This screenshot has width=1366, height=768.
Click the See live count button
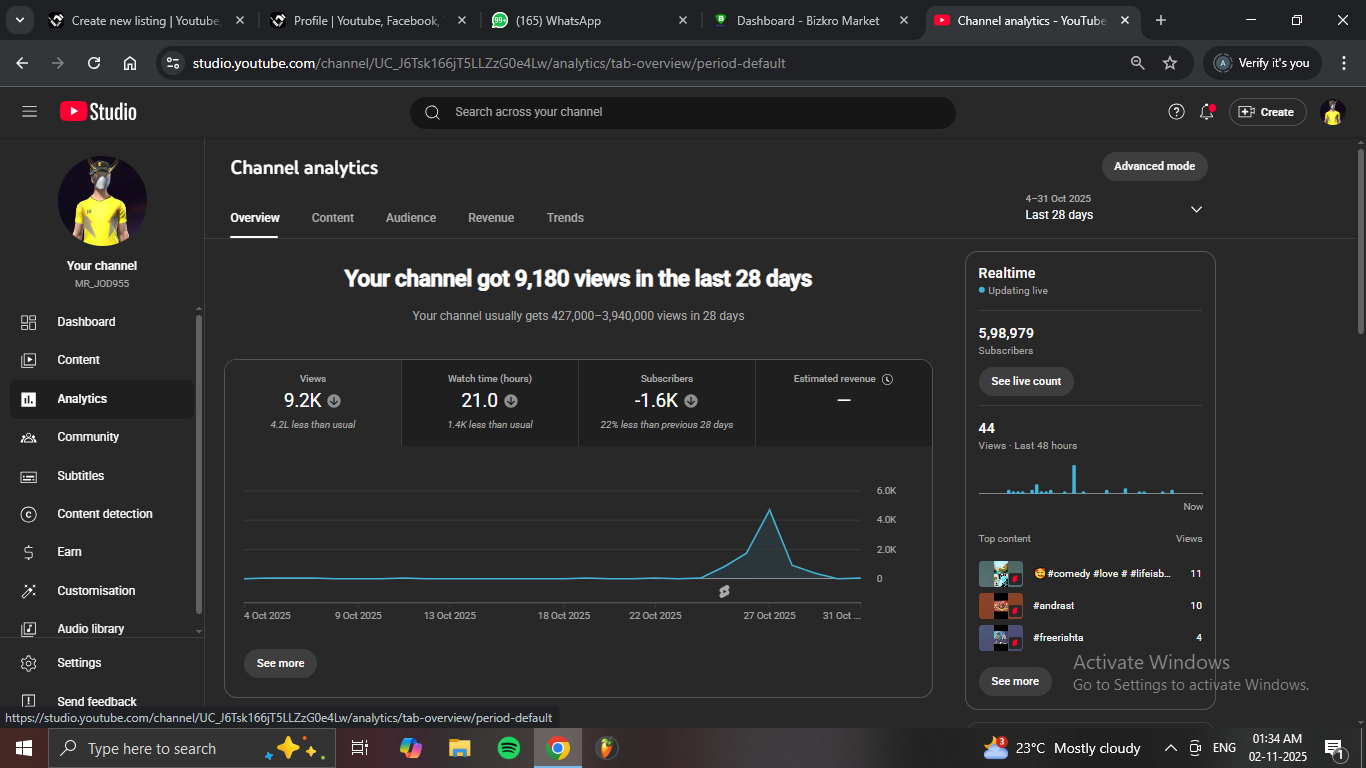click(1026, 381)
